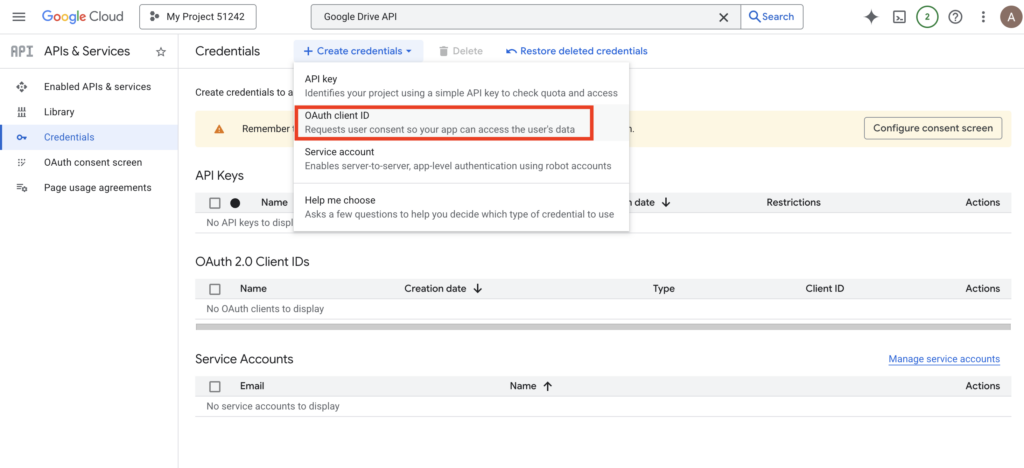Screen dimensions: 1024x468
Task: Check the OAuth 2.0 Client IDs checkbox
Action: tap(215, 289)
